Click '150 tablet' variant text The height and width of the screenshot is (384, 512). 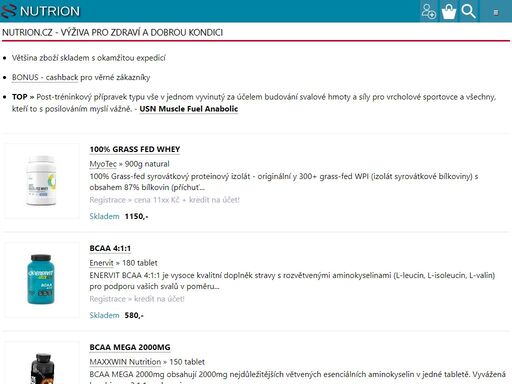[187, 362]
